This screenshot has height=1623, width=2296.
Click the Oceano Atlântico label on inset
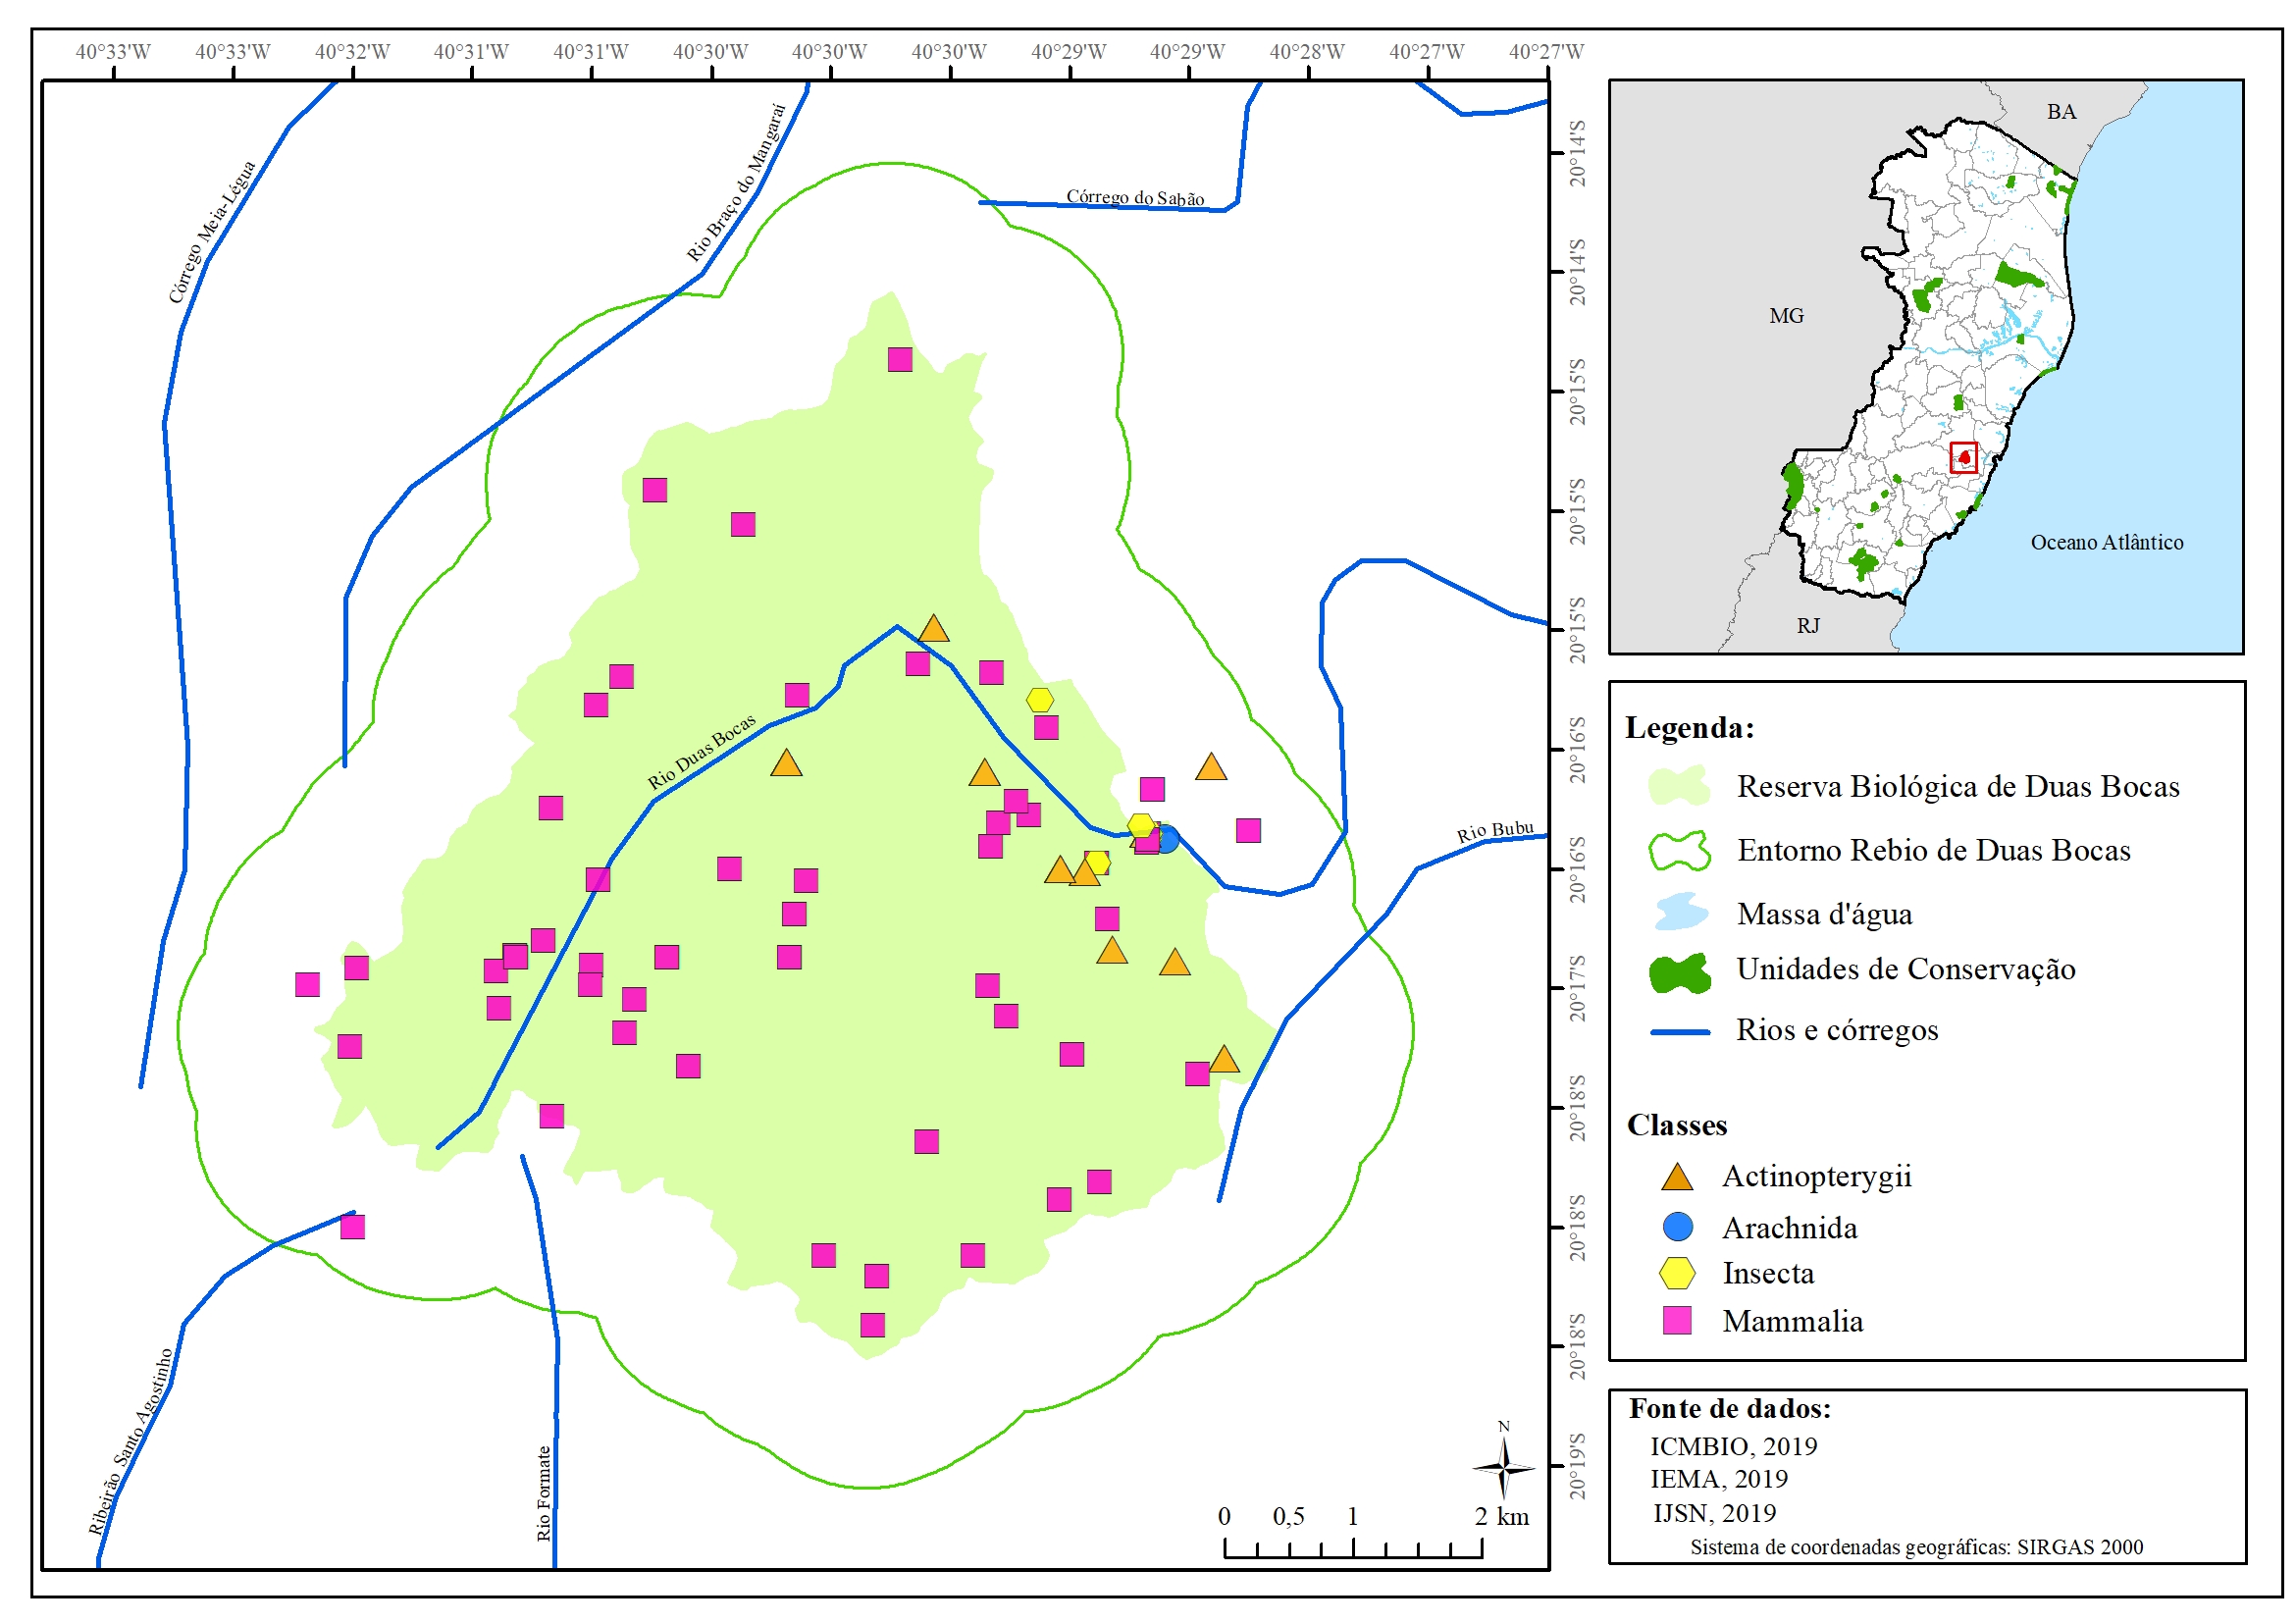coord(2106,542)
